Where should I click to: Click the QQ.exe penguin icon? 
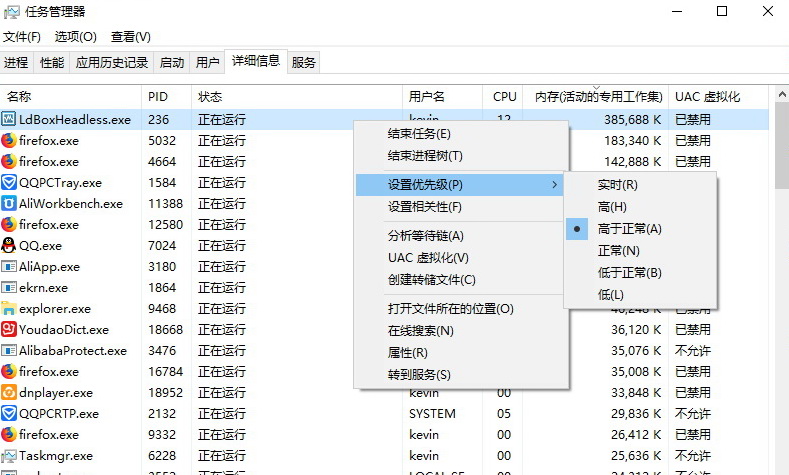click(x=9, y=246)
